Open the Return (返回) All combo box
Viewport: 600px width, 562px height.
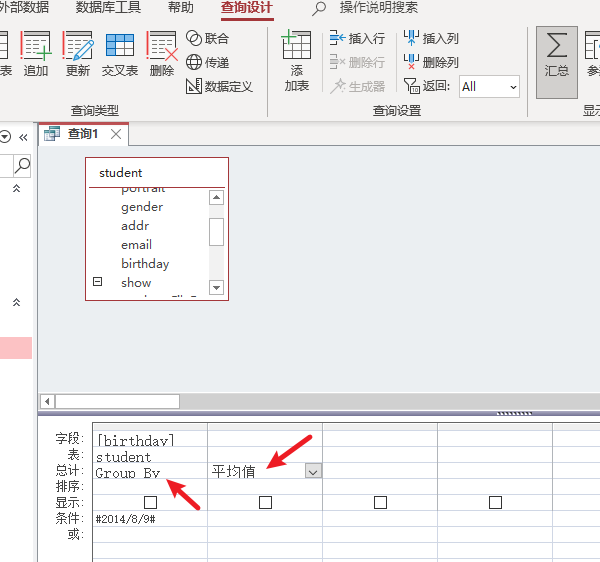pos(489,87)
